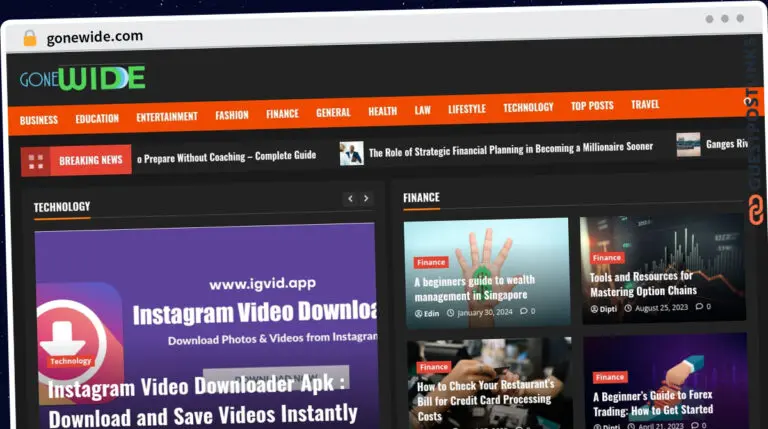Click the padlock icon in the address bar
Viewport: 768px width, 429px height.
[30, 38]
